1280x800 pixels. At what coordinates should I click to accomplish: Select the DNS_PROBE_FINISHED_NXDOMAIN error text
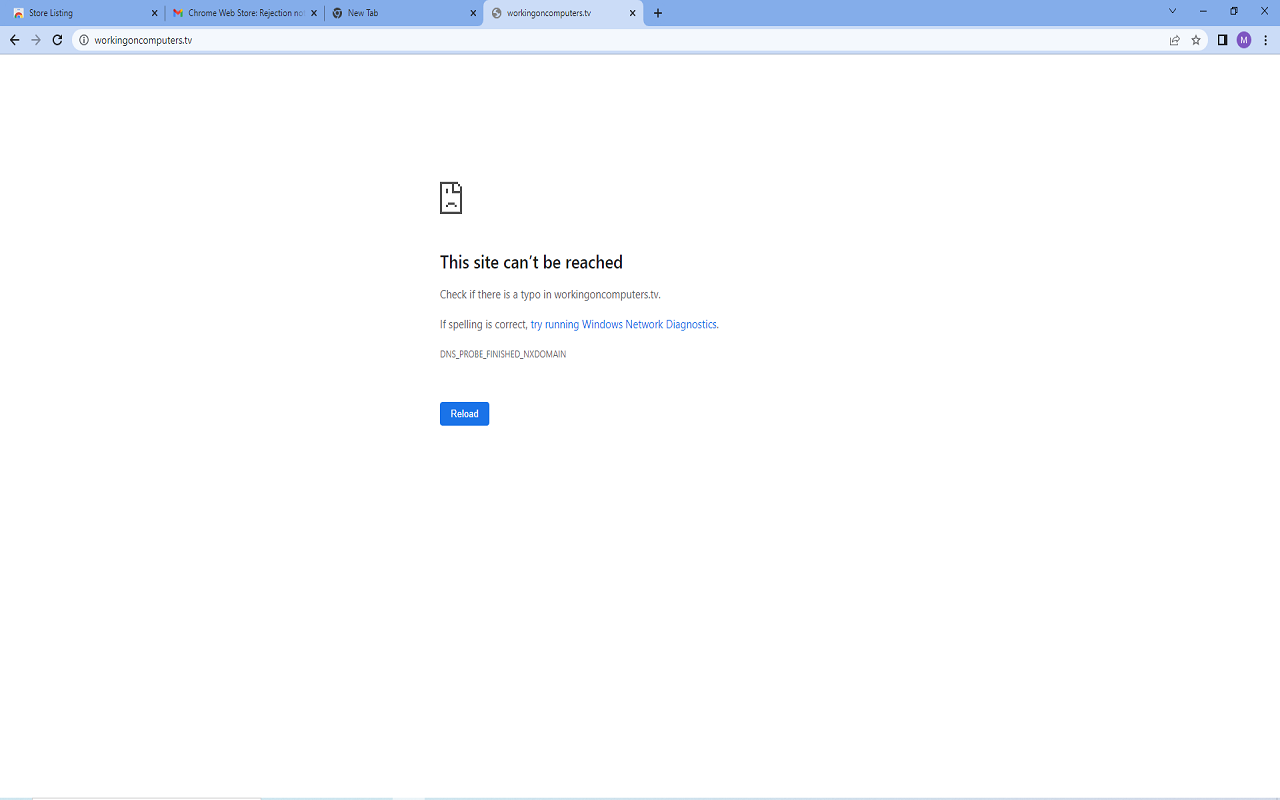tap(503, 353)
